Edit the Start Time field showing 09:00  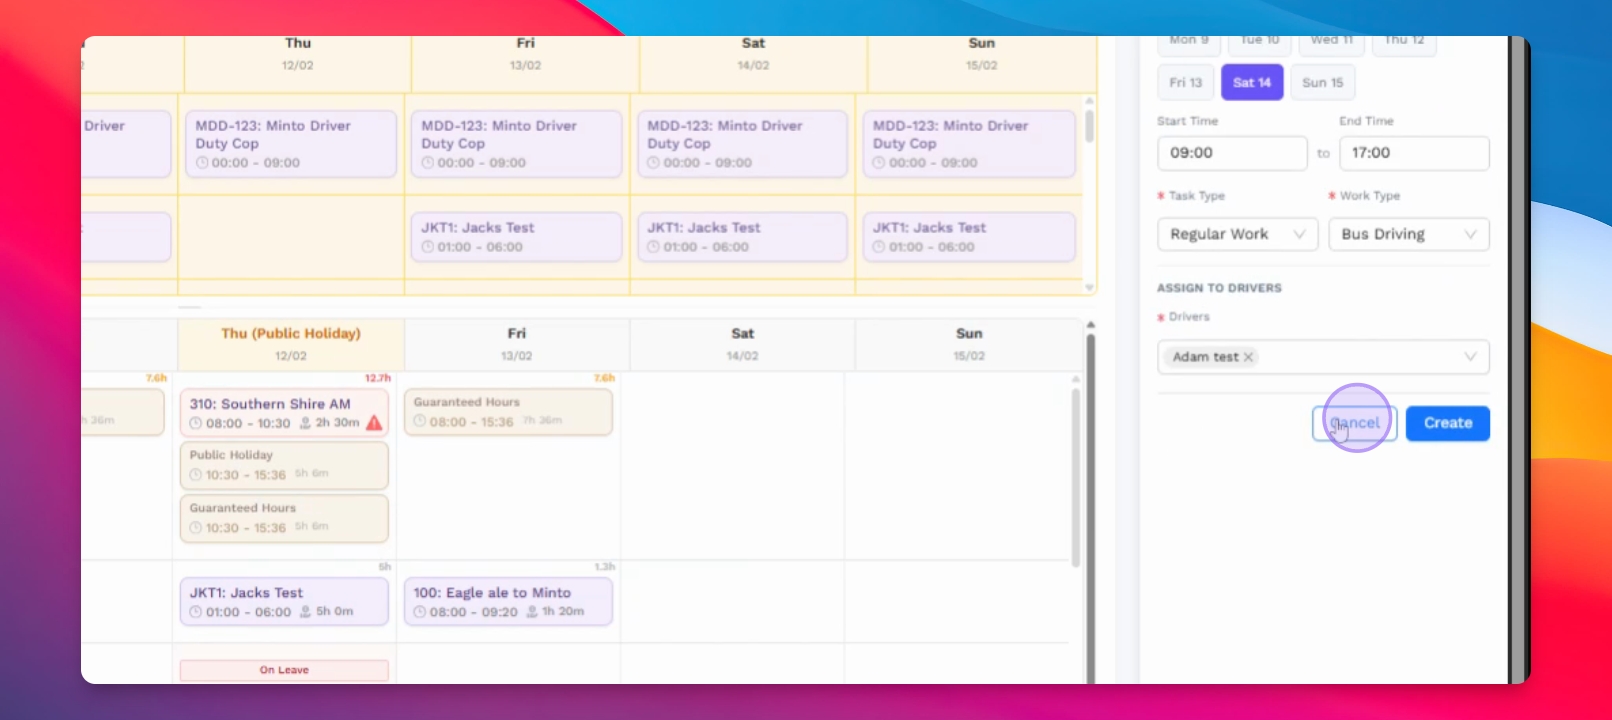click(1232, 153)
